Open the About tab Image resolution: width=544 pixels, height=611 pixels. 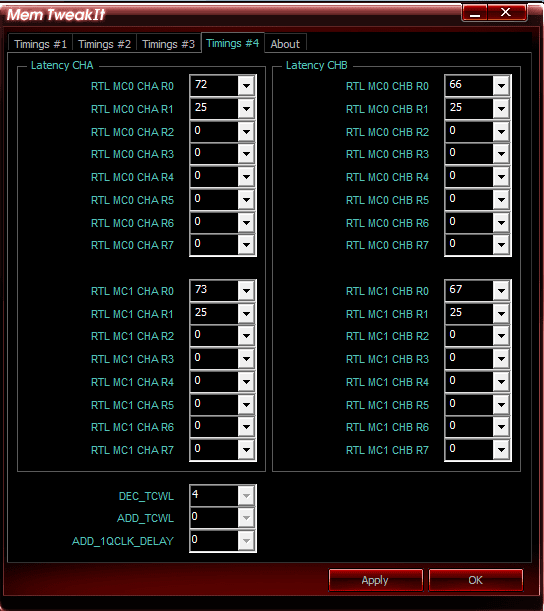click(x=285, y=44)
